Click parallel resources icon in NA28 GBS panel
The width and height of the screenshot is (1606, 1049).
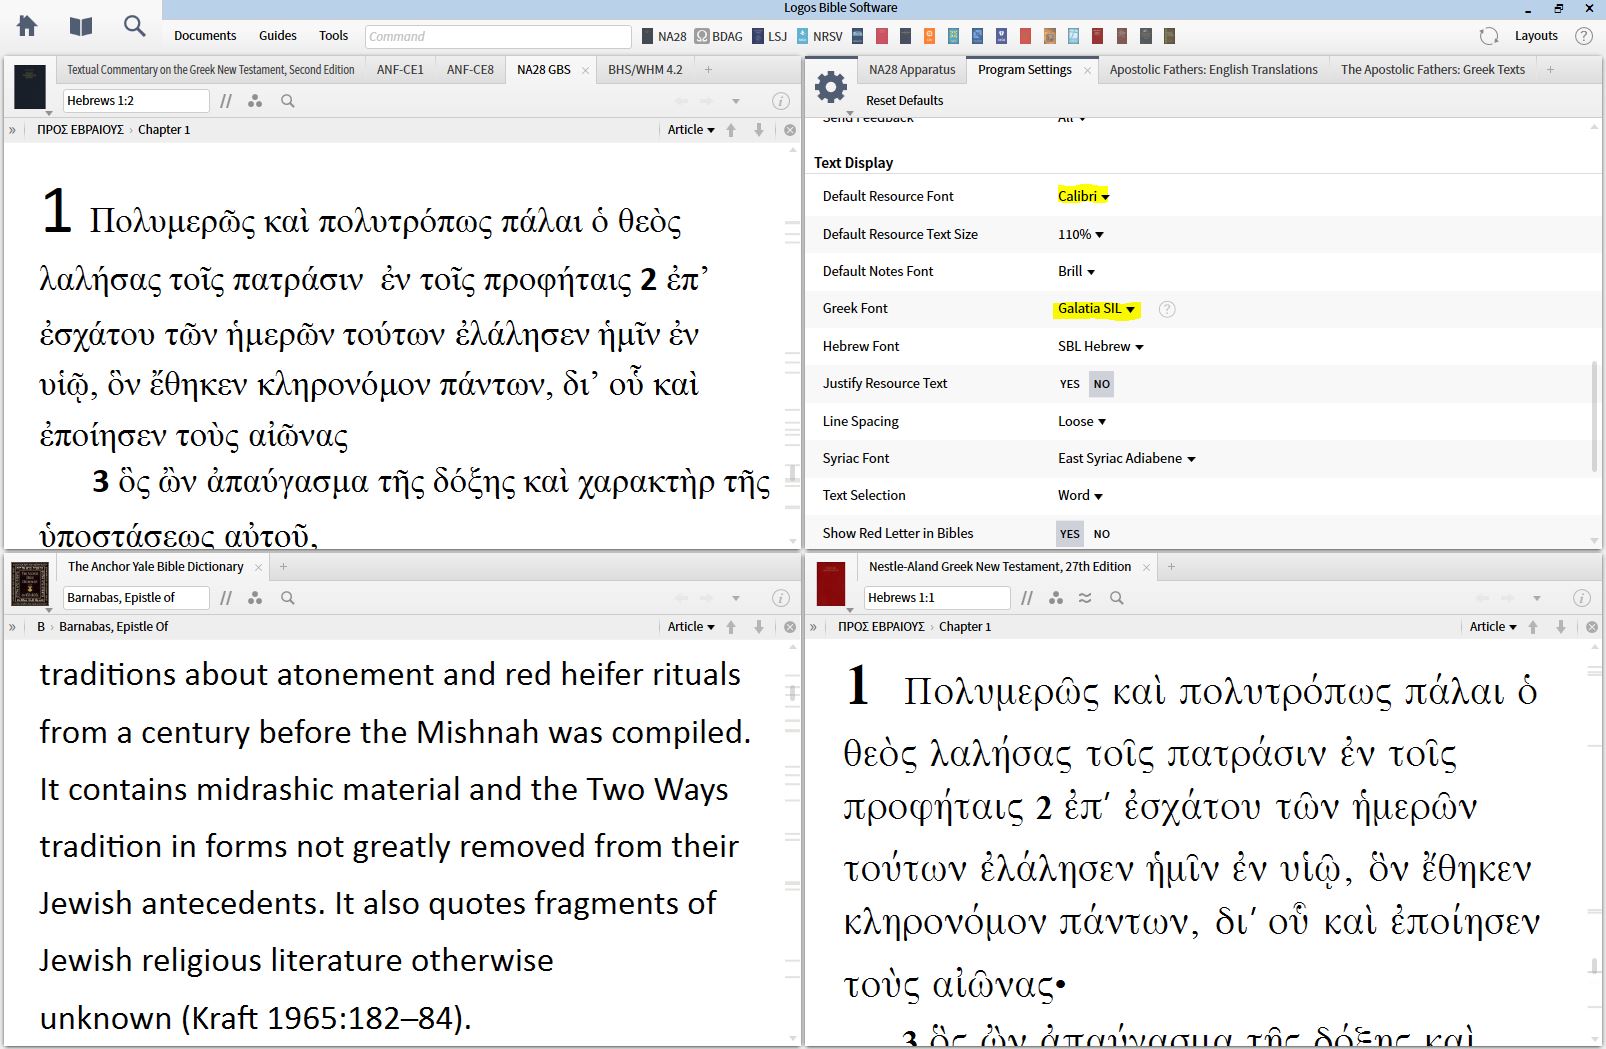click(226, 101)
